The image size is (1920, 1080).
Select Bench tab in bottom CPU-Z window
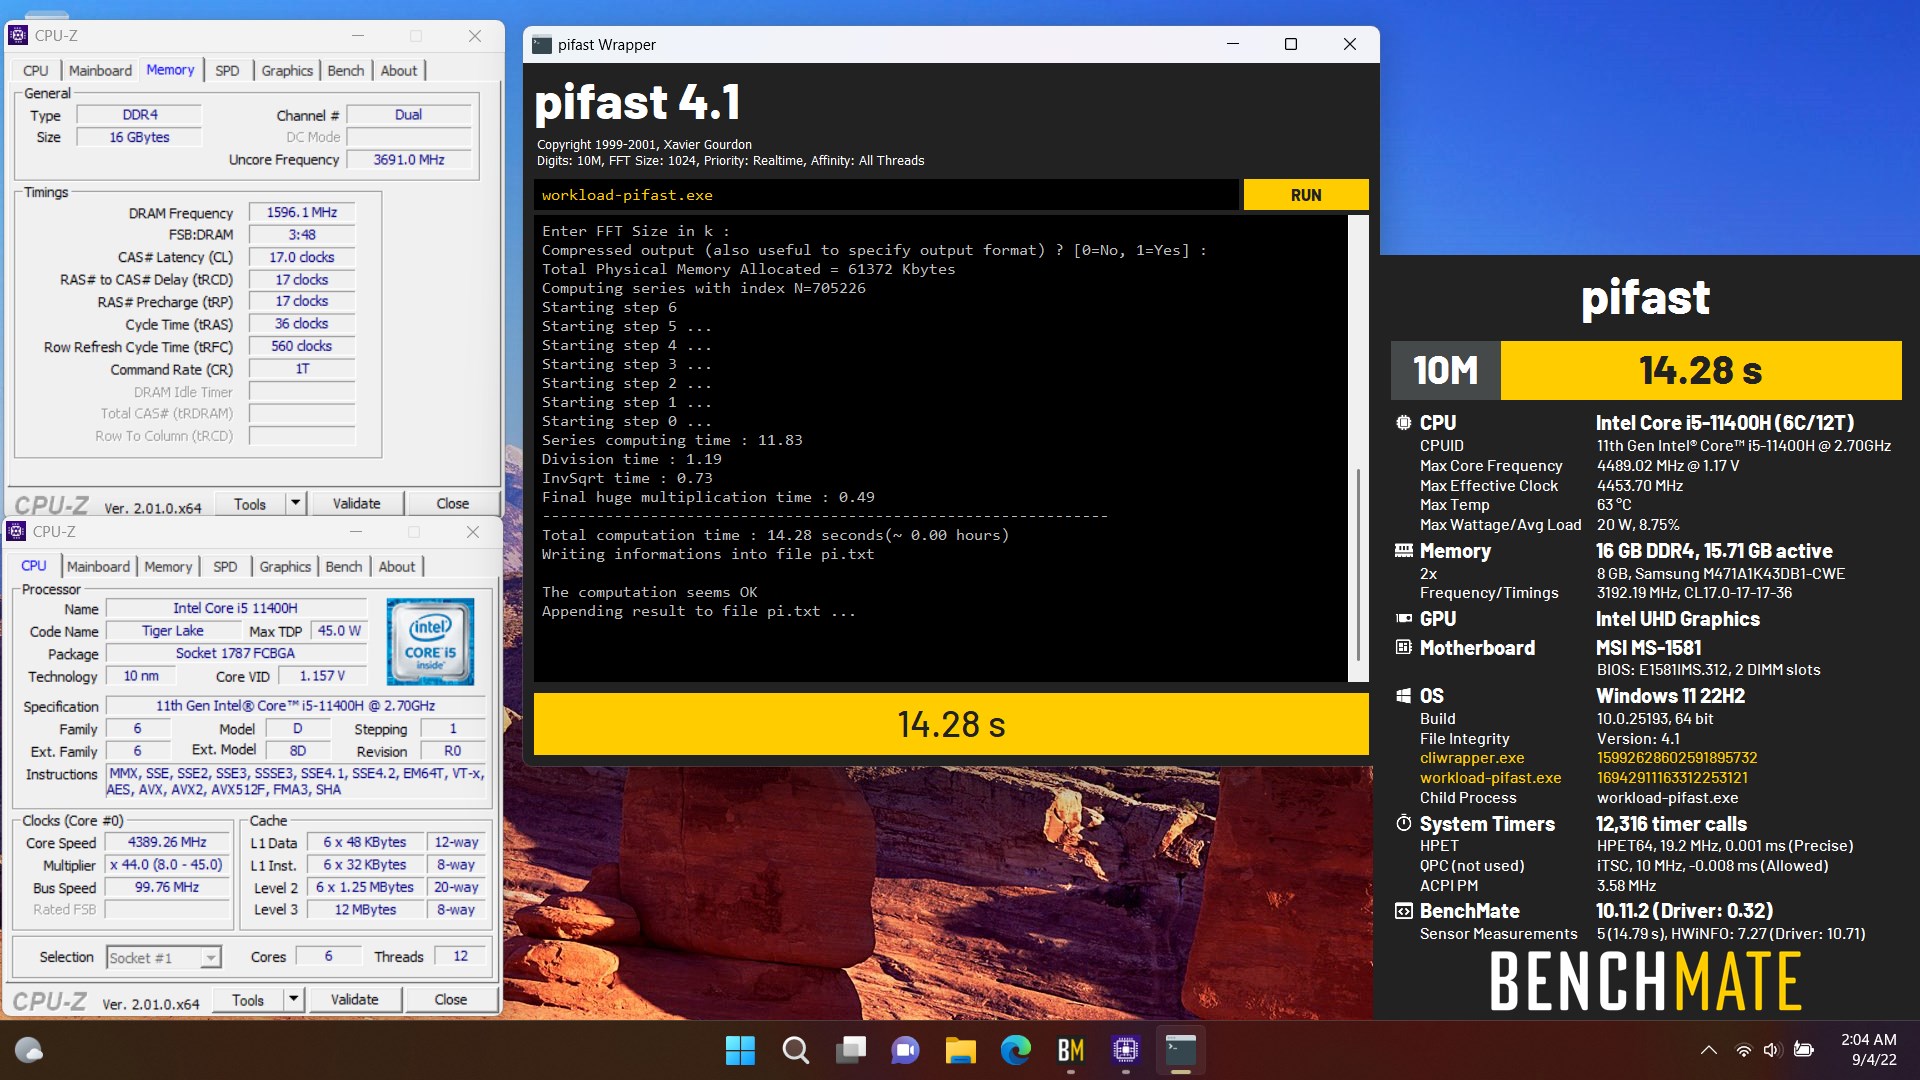coord(344,566)
